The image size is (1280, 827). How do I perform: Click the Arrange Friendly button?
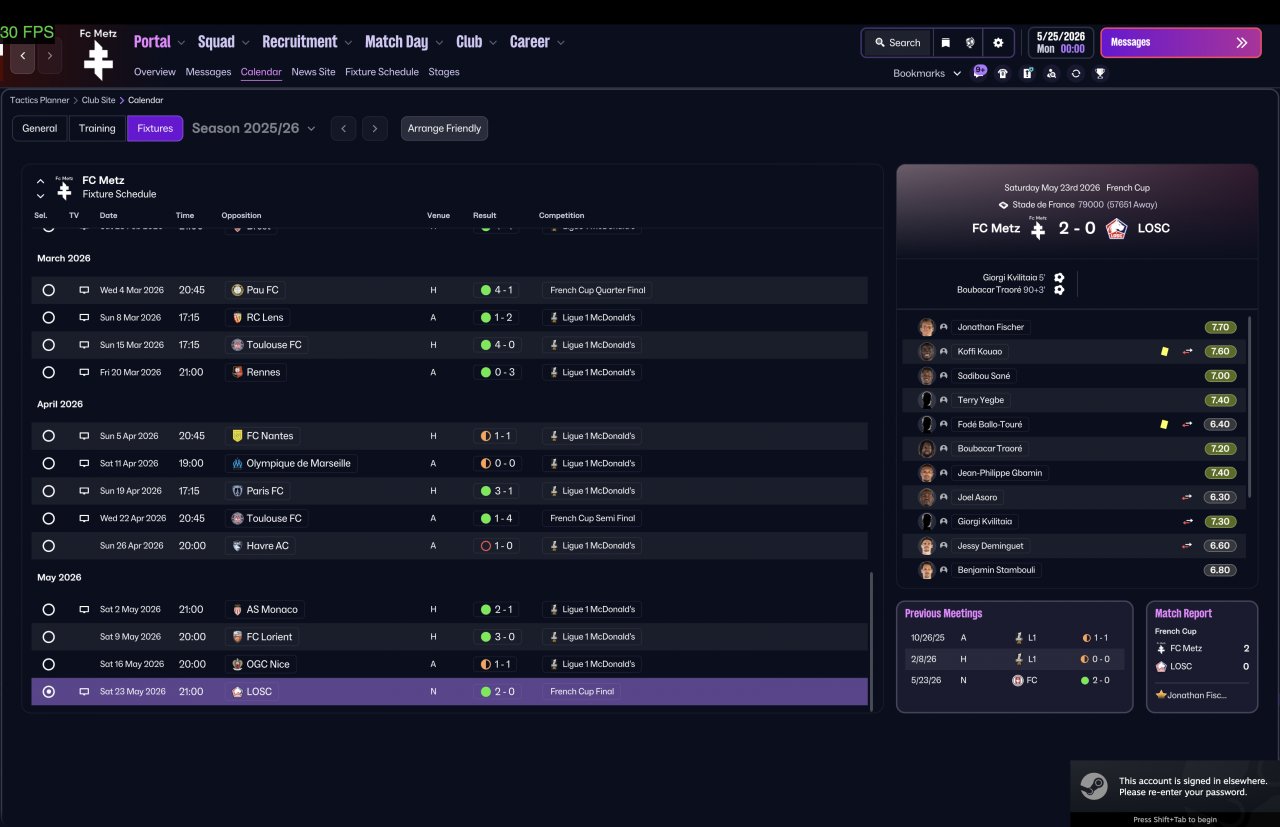coord(444,128)
